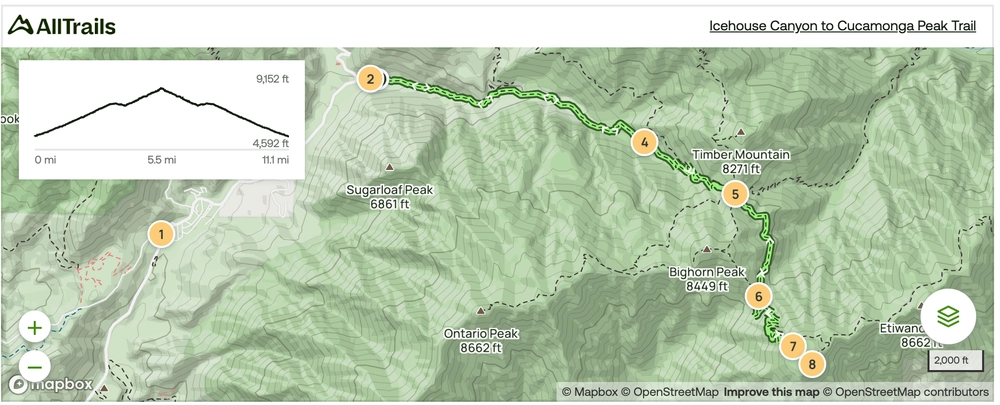Click the Mapbox logo

click(x=50, y=385)
